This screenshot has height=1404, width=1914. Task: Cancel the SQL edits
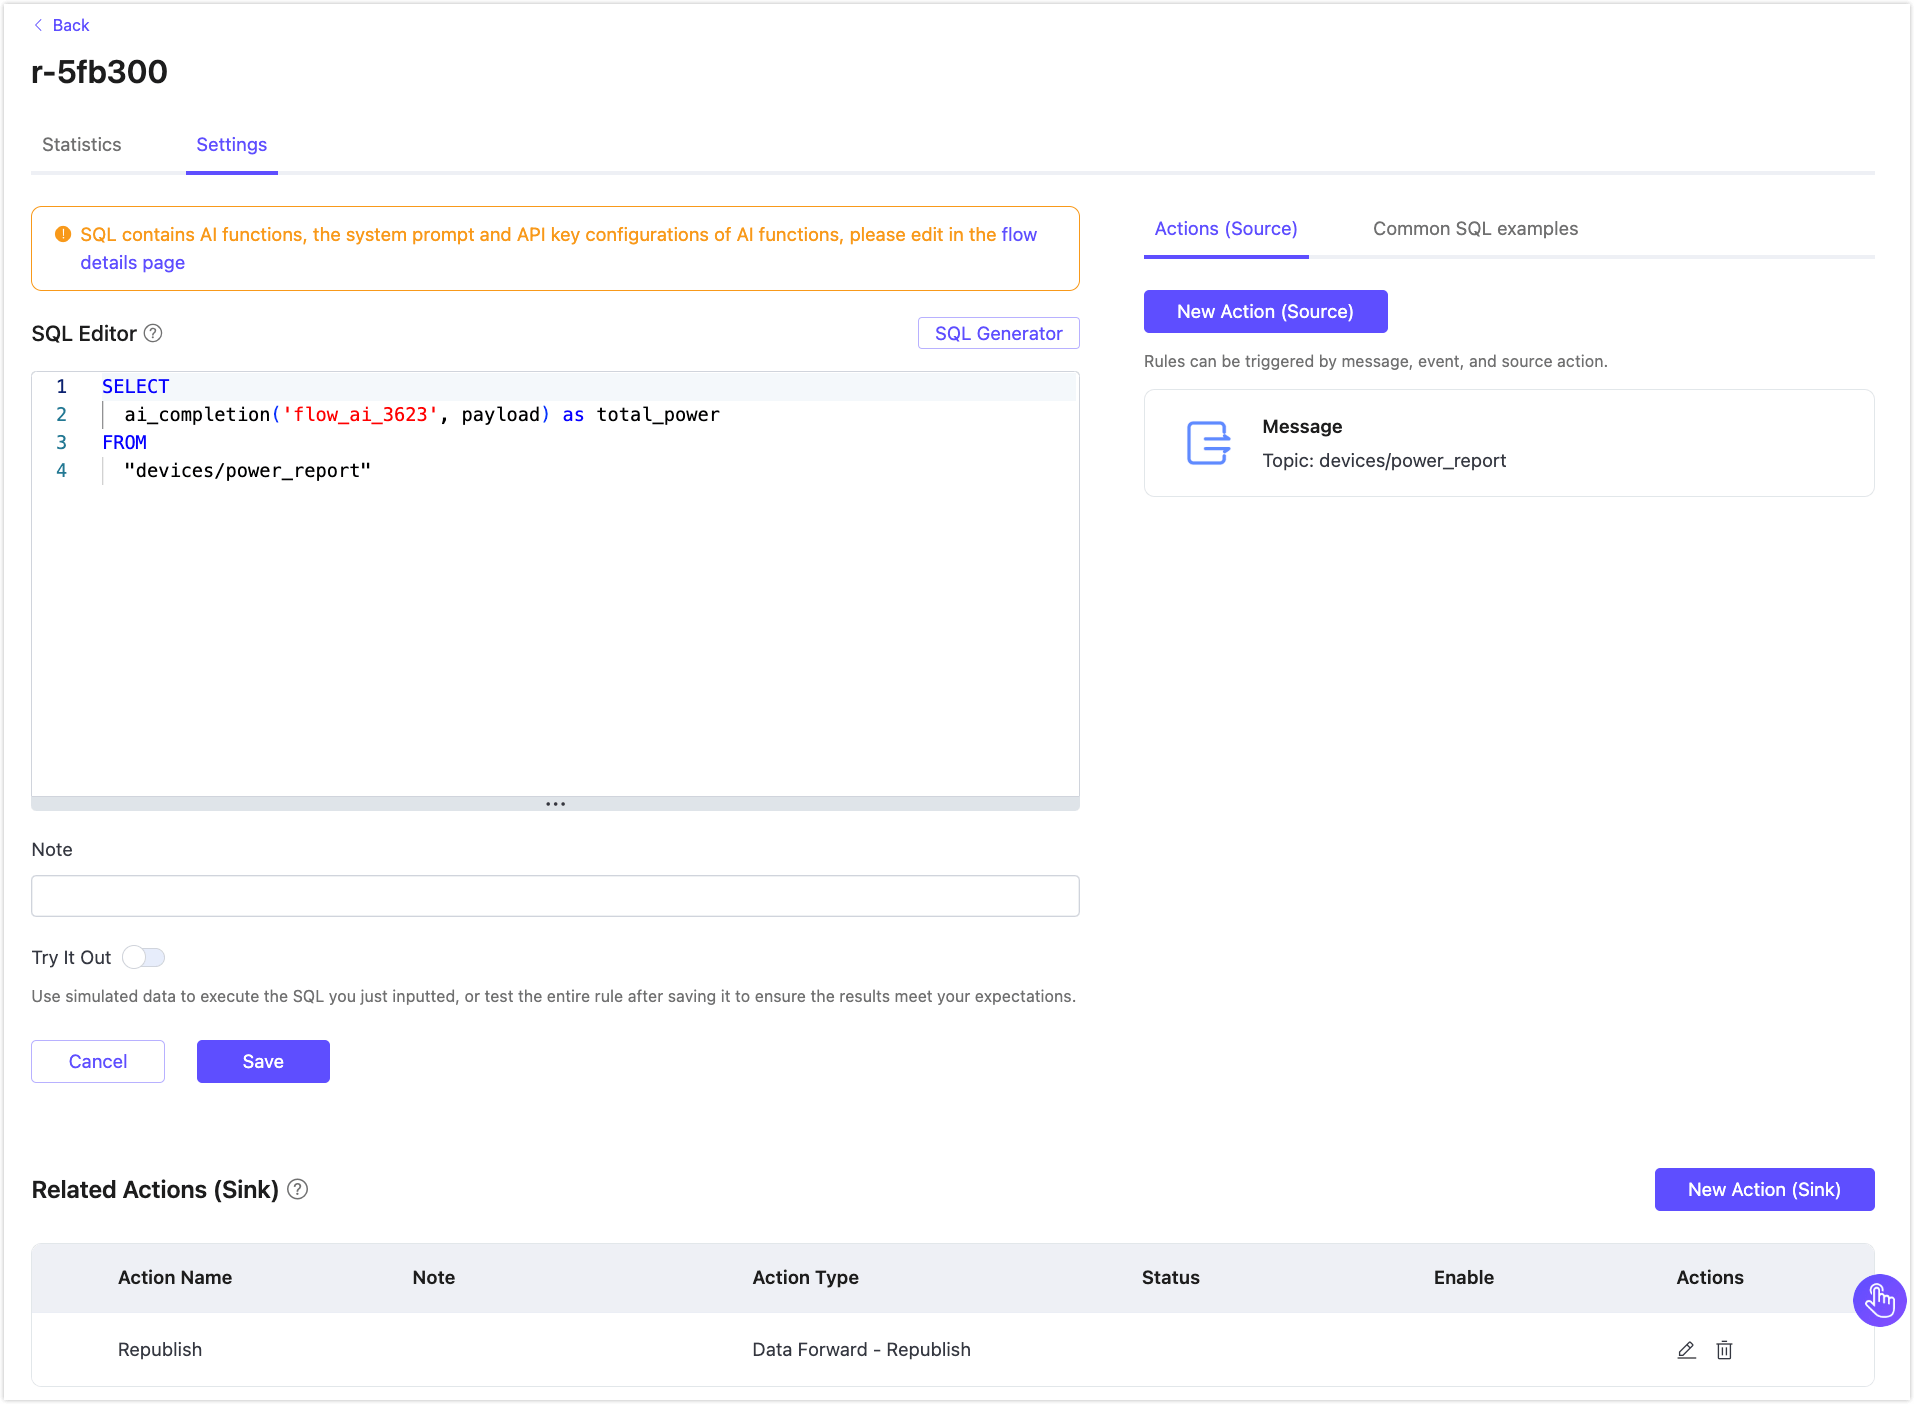[x=97, y=1061]
